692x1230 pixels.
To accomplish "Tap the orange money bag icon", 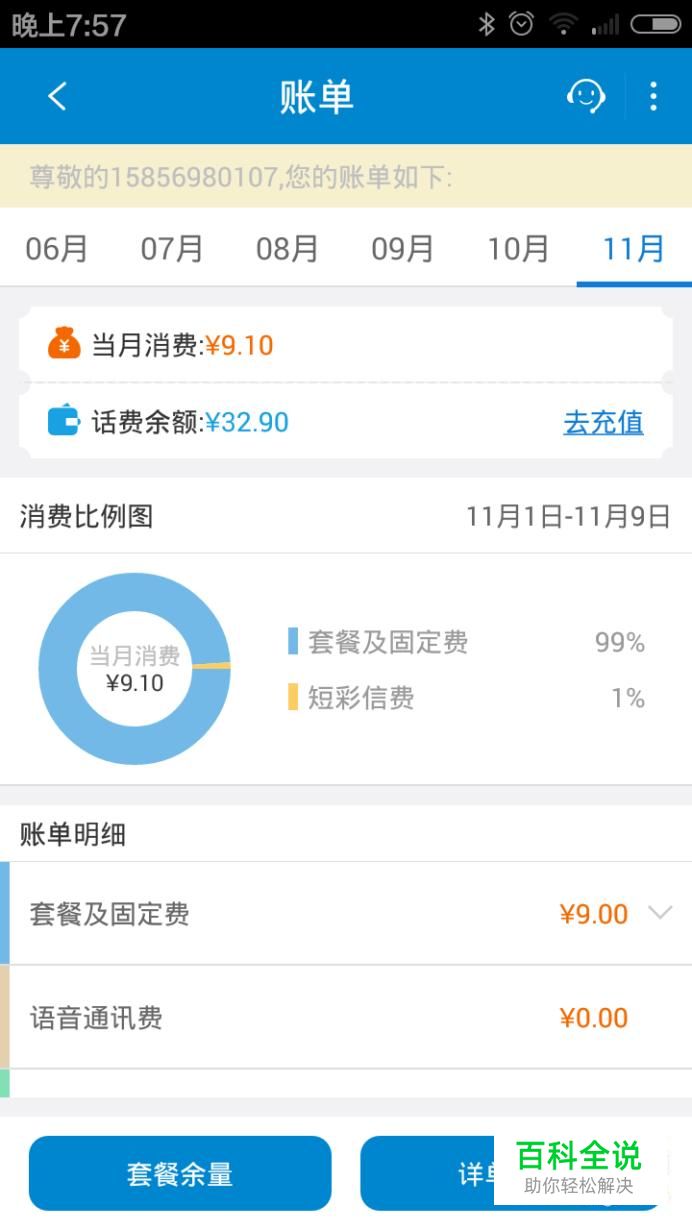I will click(64, 344).
